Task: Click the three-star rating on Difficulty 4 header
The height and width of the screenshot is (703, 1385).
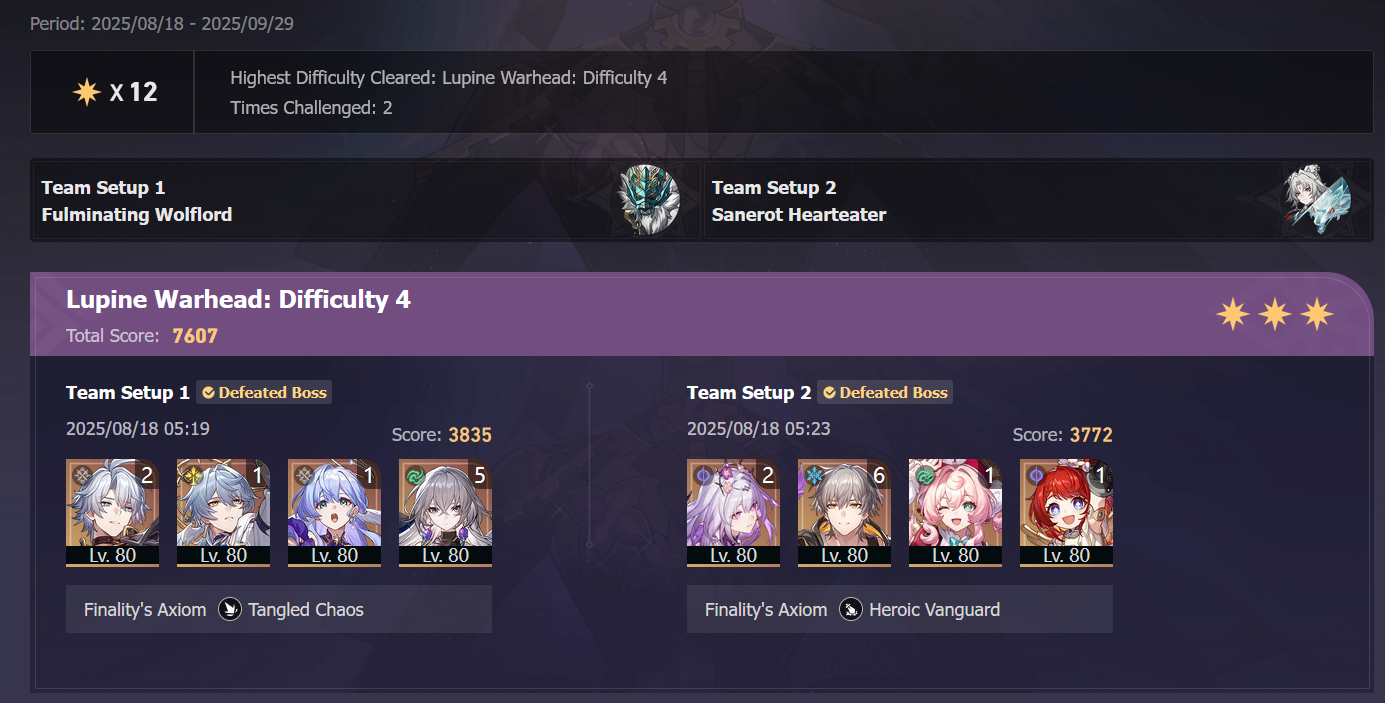Action: (1275, 314)
